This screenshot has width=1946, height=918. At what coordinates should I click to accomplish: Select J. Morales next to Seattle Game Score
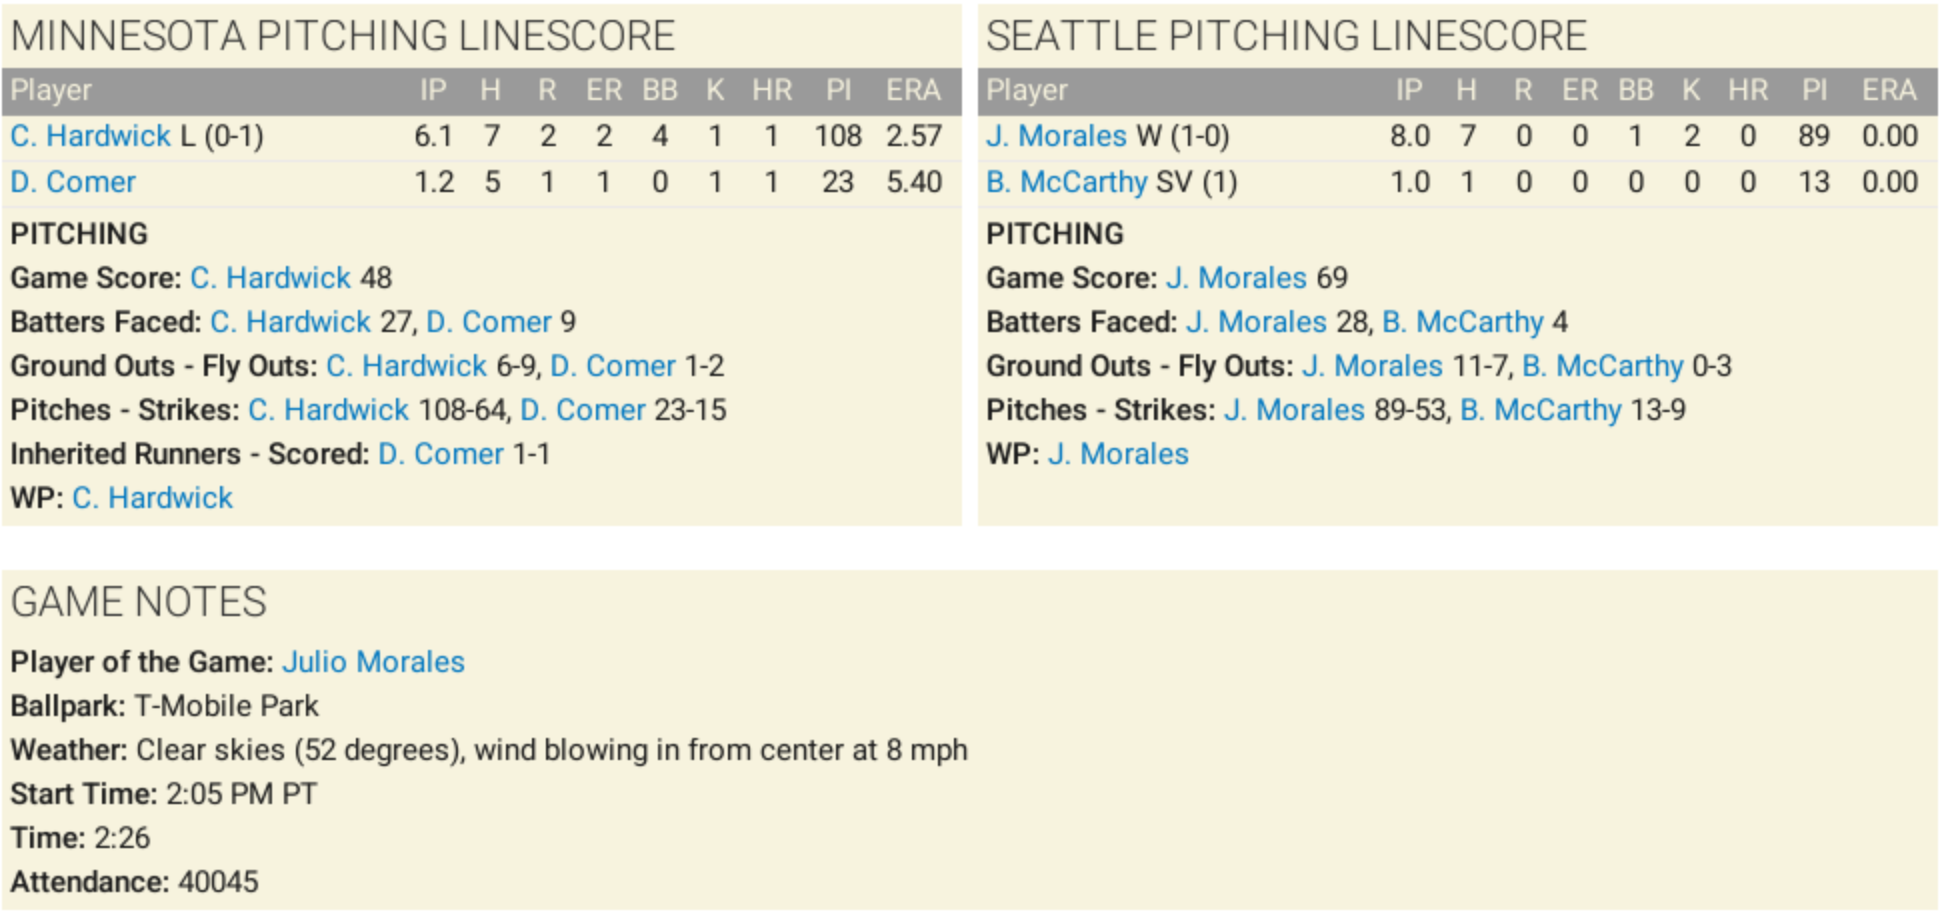[1236, 278]
